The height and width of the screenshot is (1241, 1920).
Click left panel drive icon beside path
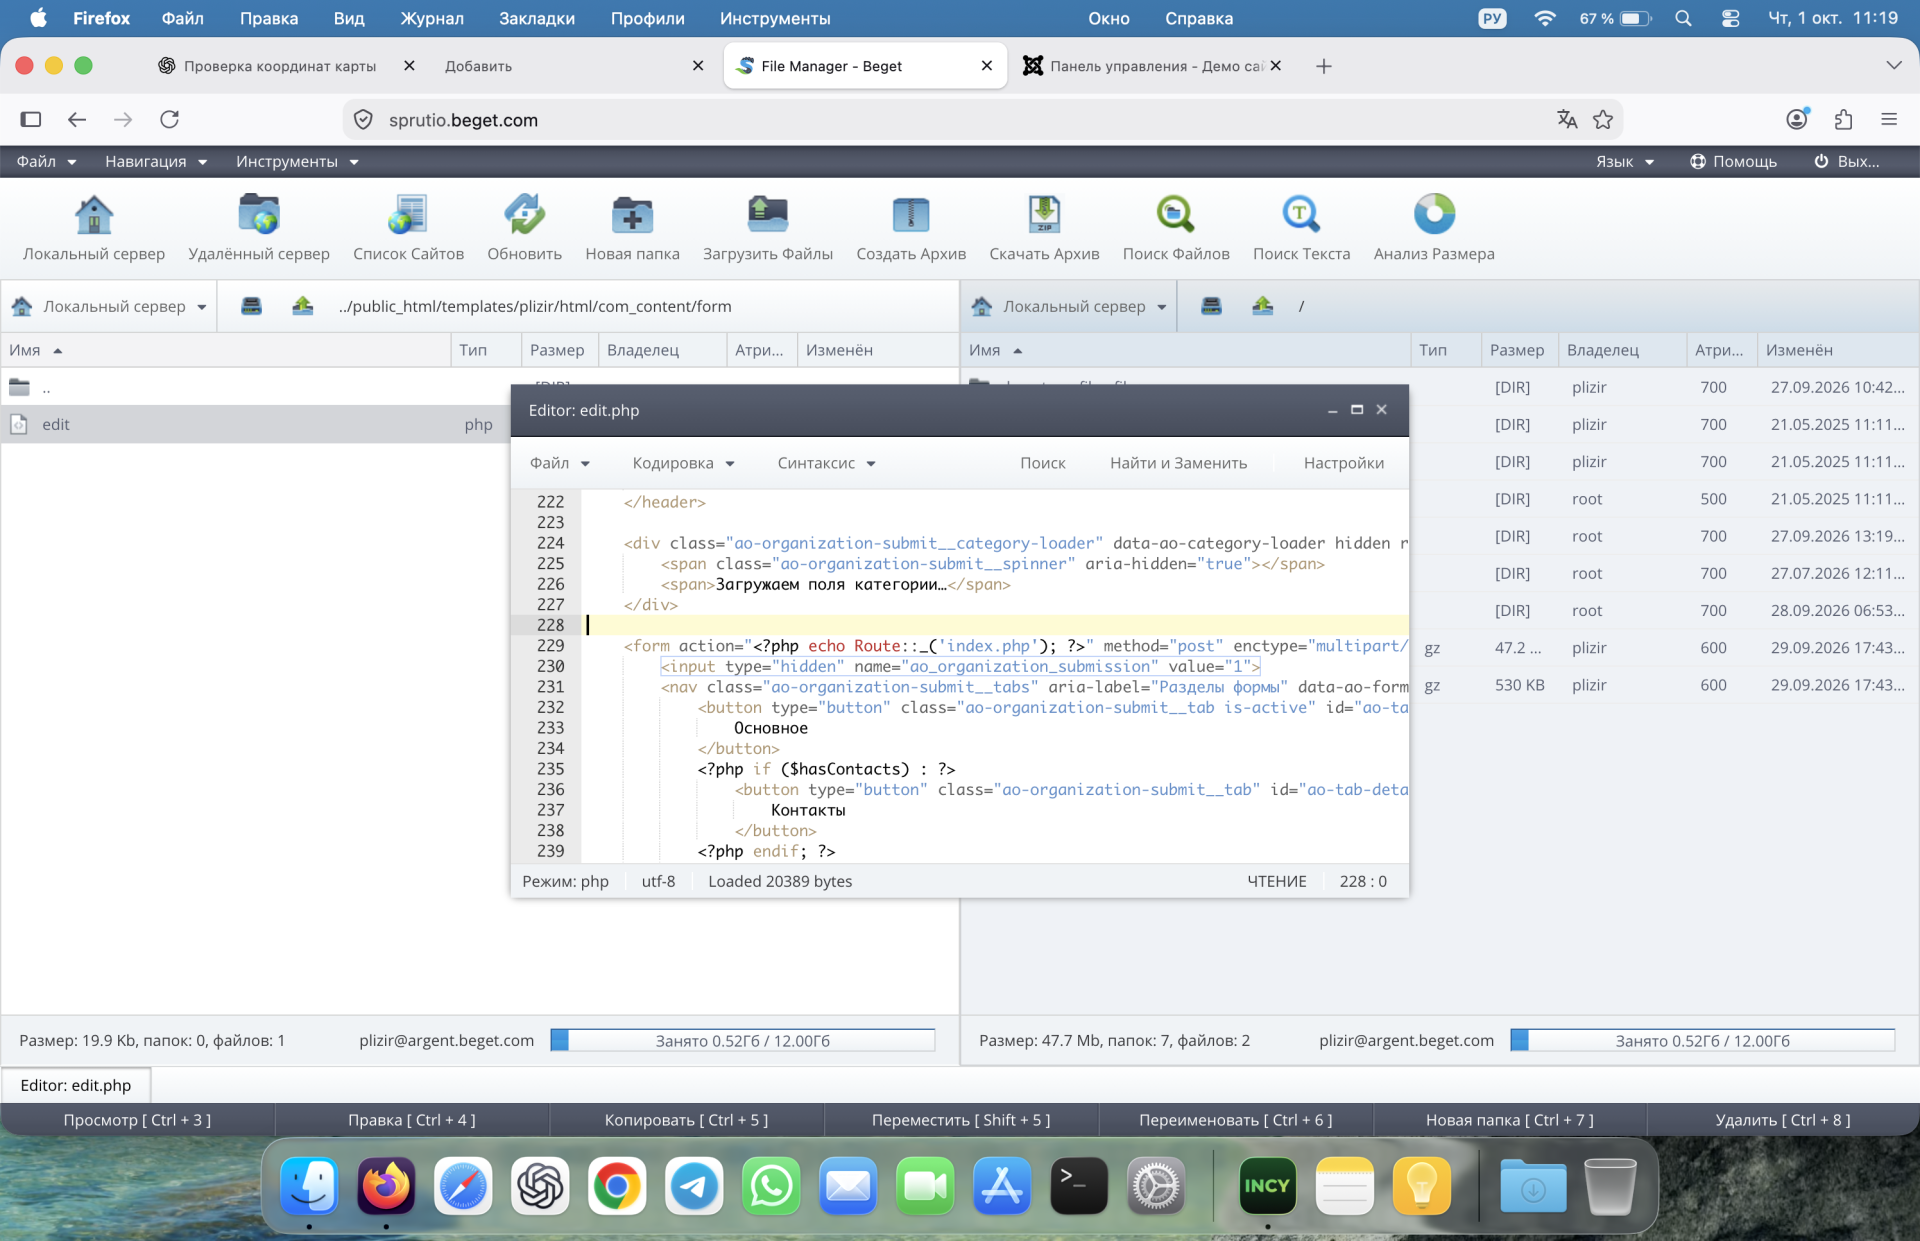251,306
